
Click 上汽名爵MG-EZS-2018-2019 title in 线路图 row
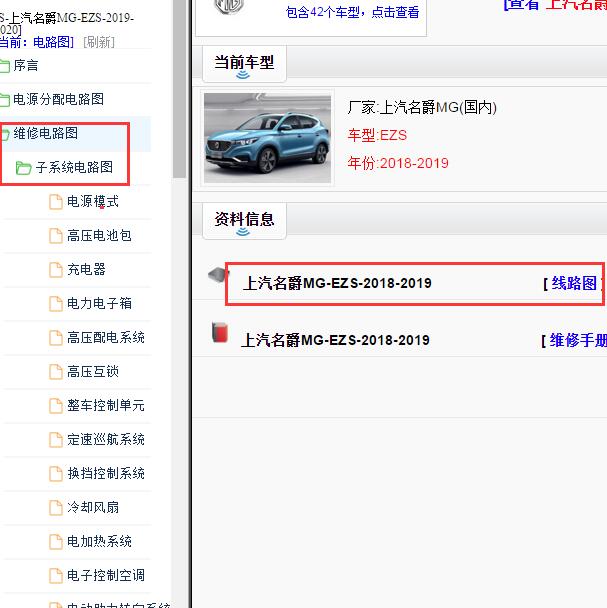click(337, 283)
